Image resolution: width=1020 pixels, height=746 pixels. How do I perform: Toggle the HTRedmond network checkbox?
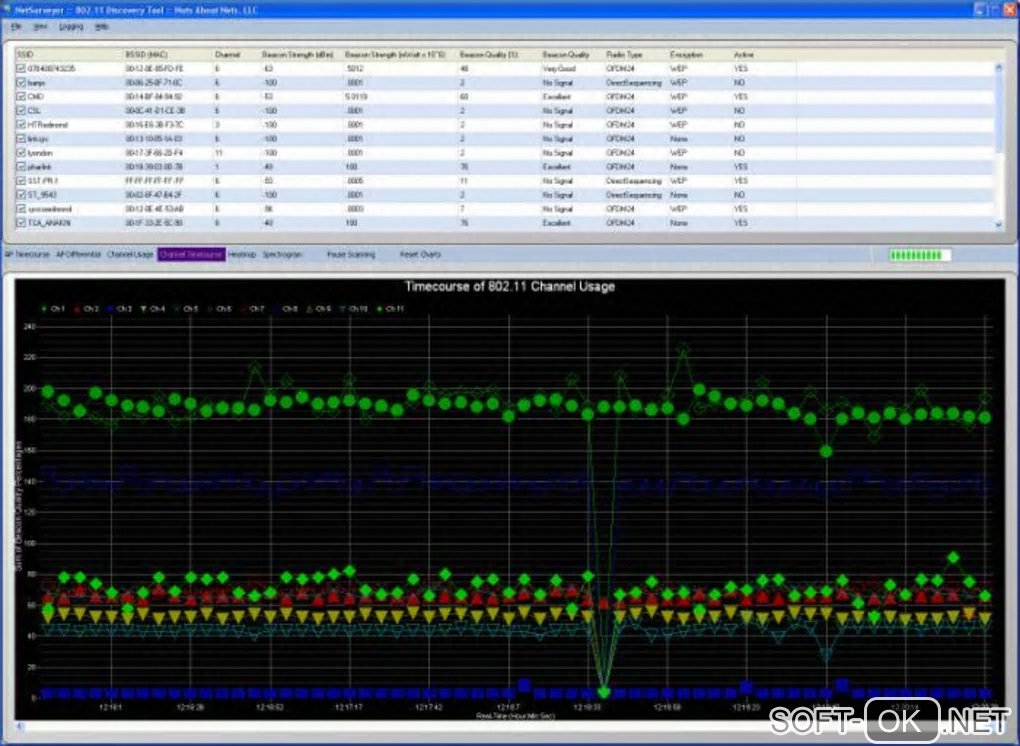(x=21, y=124)
